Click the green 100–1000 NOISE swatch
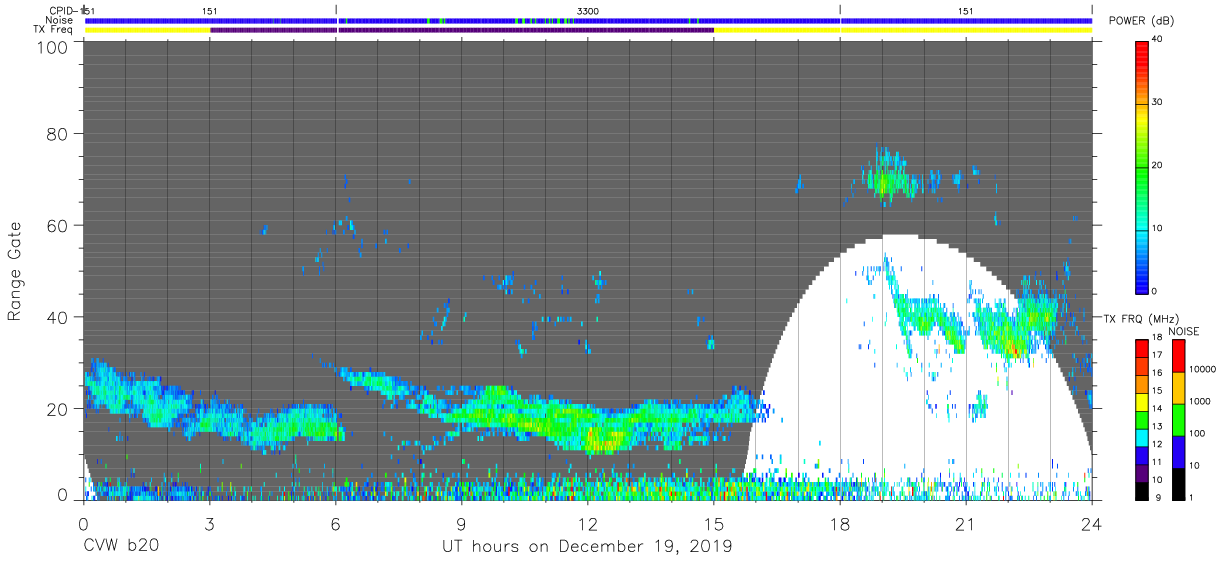 coord(1177,418)
